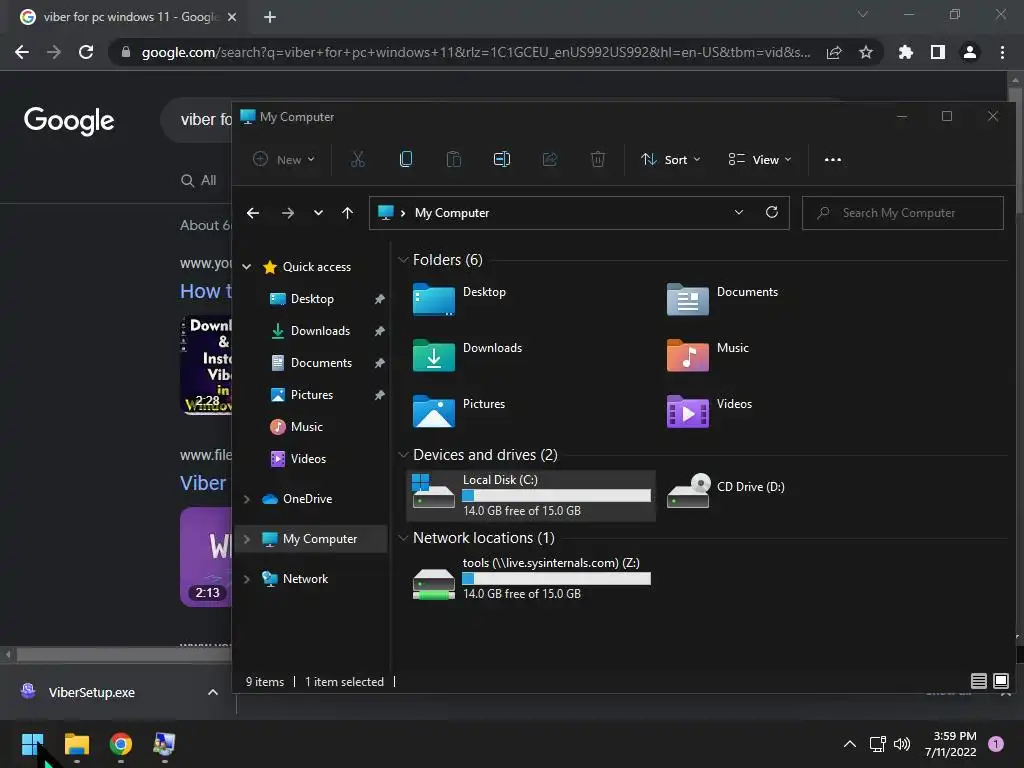Expand OneDrive tree node
The height and width of the screenshot is (768, 1024).
247,499
